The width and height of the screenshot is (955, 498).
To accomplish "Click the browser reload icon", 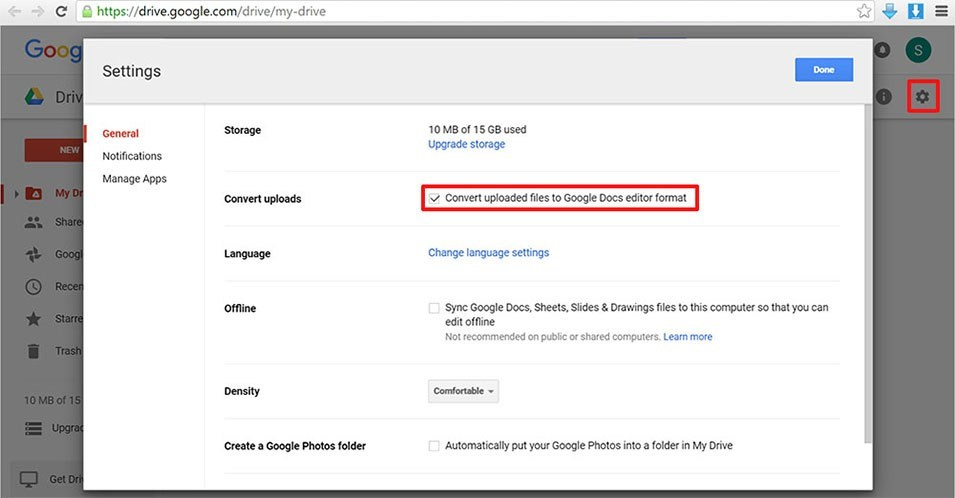I will (62, 12).
